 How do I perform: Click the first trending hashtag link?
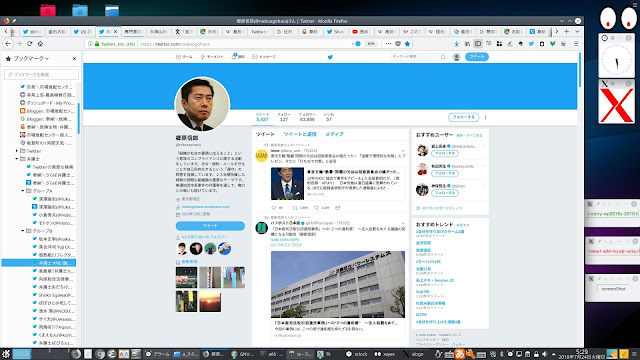pyautogui.click(x=440, y=231)
